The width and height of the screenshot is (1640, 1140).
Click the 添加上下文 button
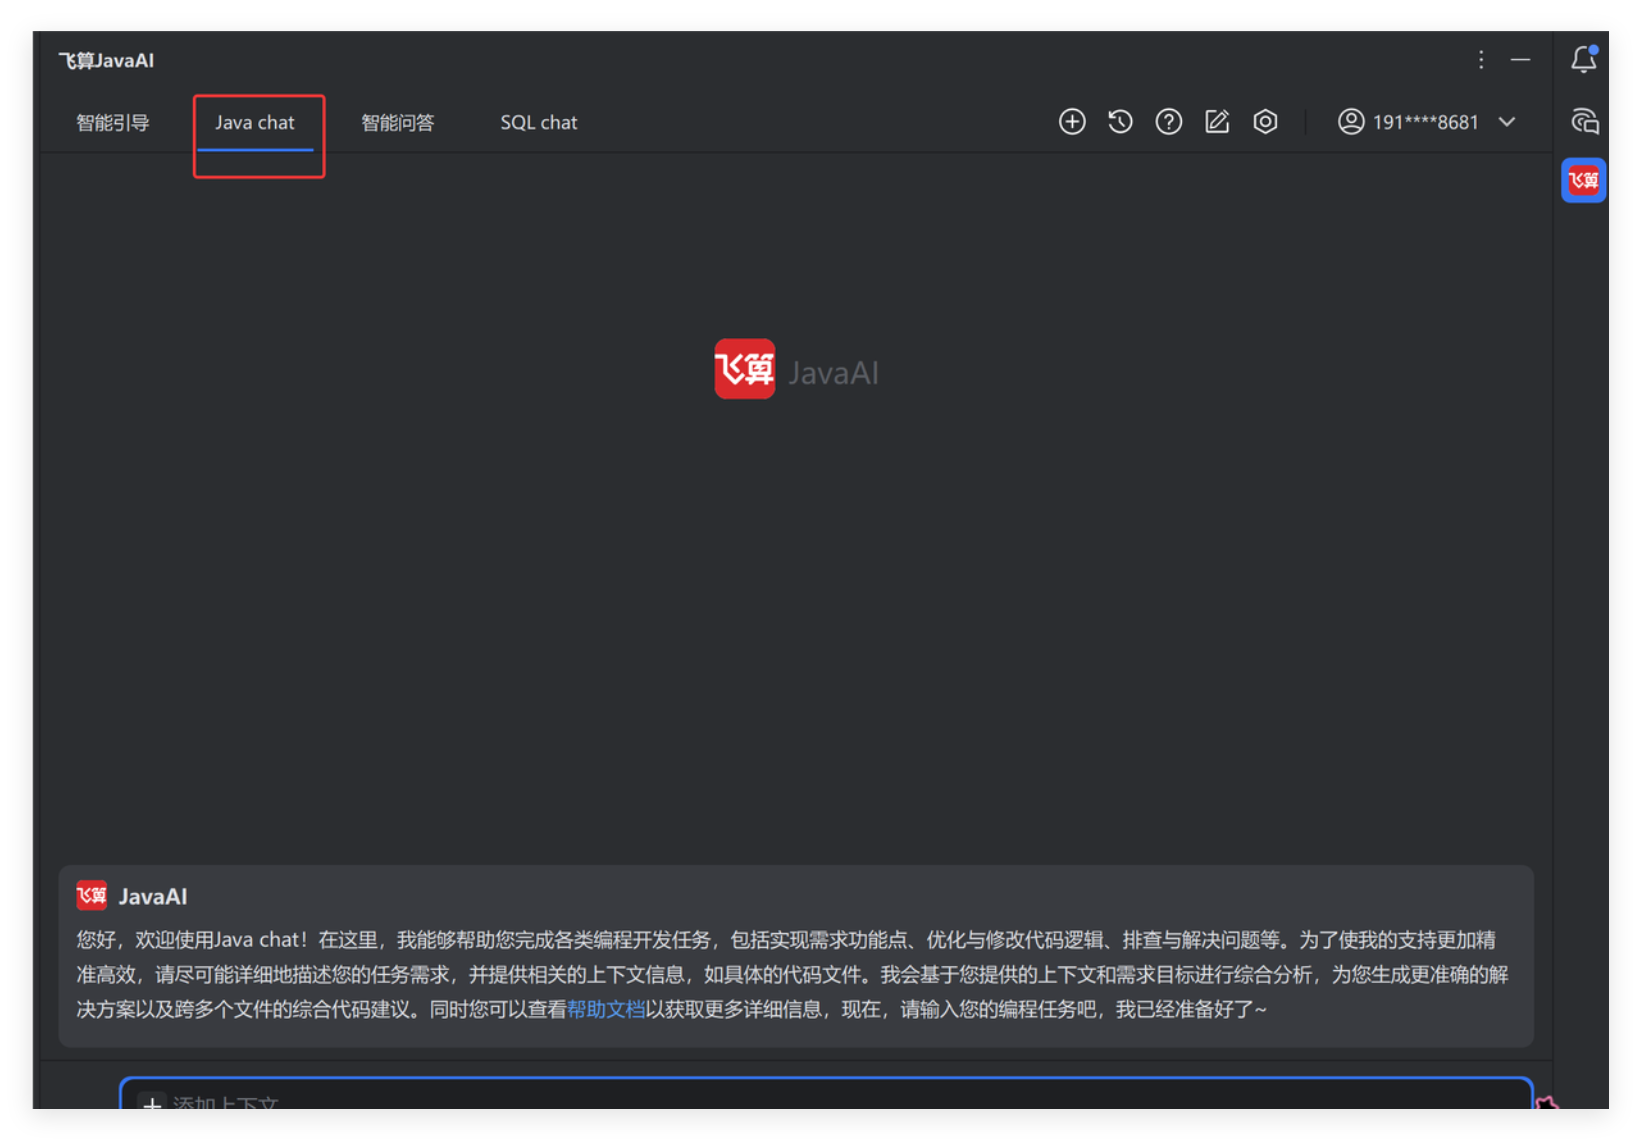click(210, 1102)
